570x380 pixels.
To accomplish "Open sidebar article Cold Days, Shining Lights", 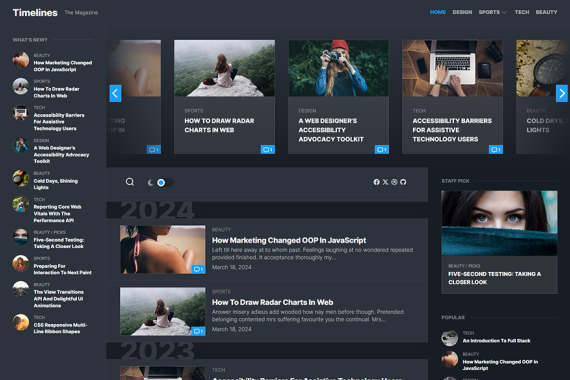I will coord(56,184).
